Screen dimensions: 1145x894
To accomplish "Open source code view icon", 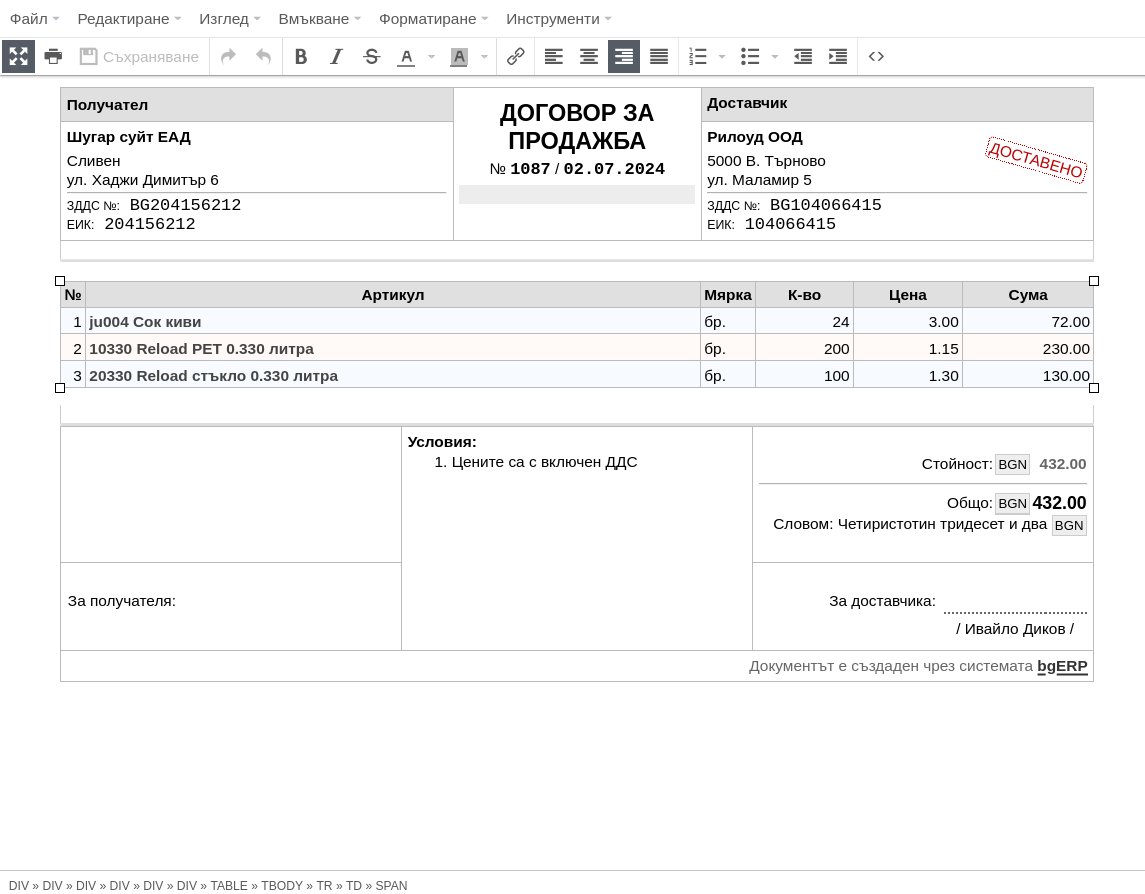I will tap(876, 56).
